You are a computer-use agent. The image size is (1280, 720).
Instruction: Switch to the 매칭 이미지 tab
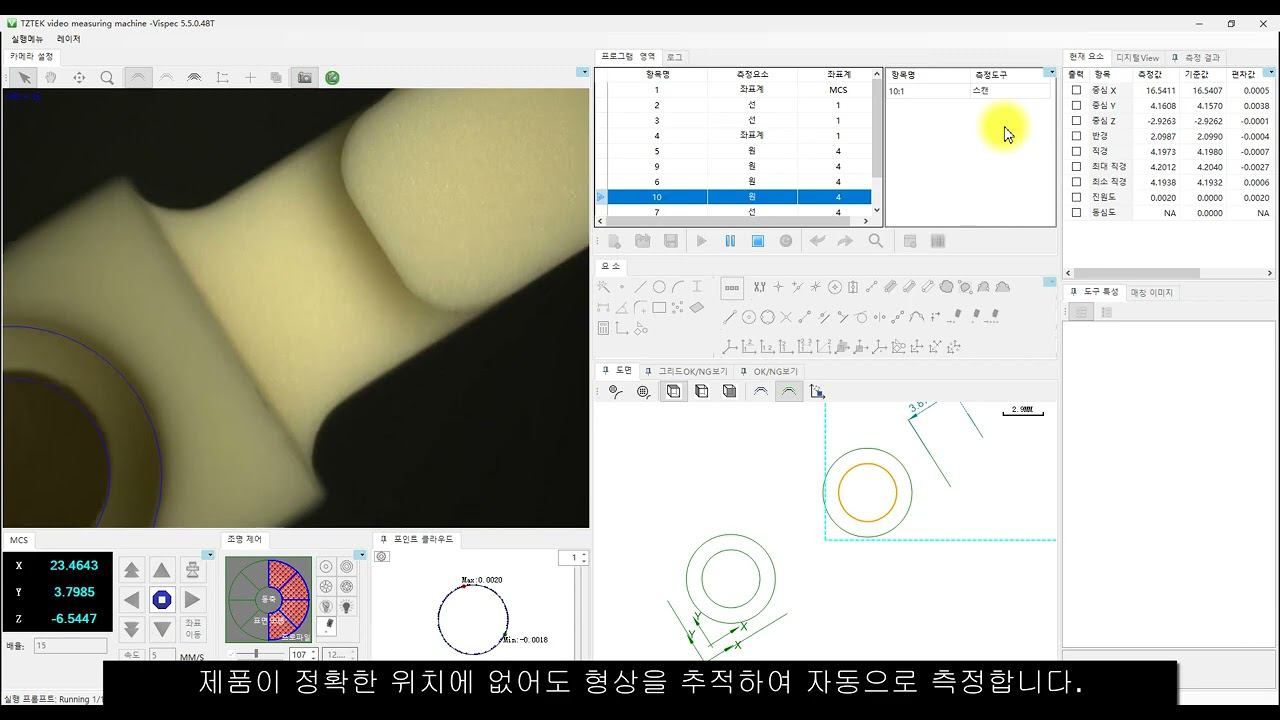(x=1152, y=293)
